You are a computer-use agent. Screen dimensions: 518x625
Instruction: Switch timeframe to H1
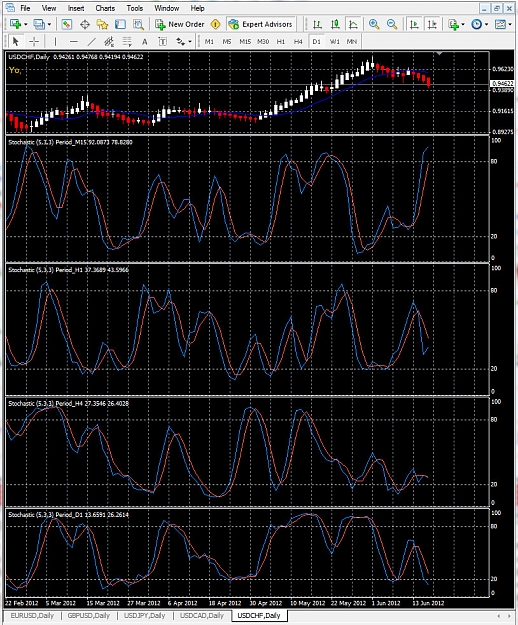(281, 41)
